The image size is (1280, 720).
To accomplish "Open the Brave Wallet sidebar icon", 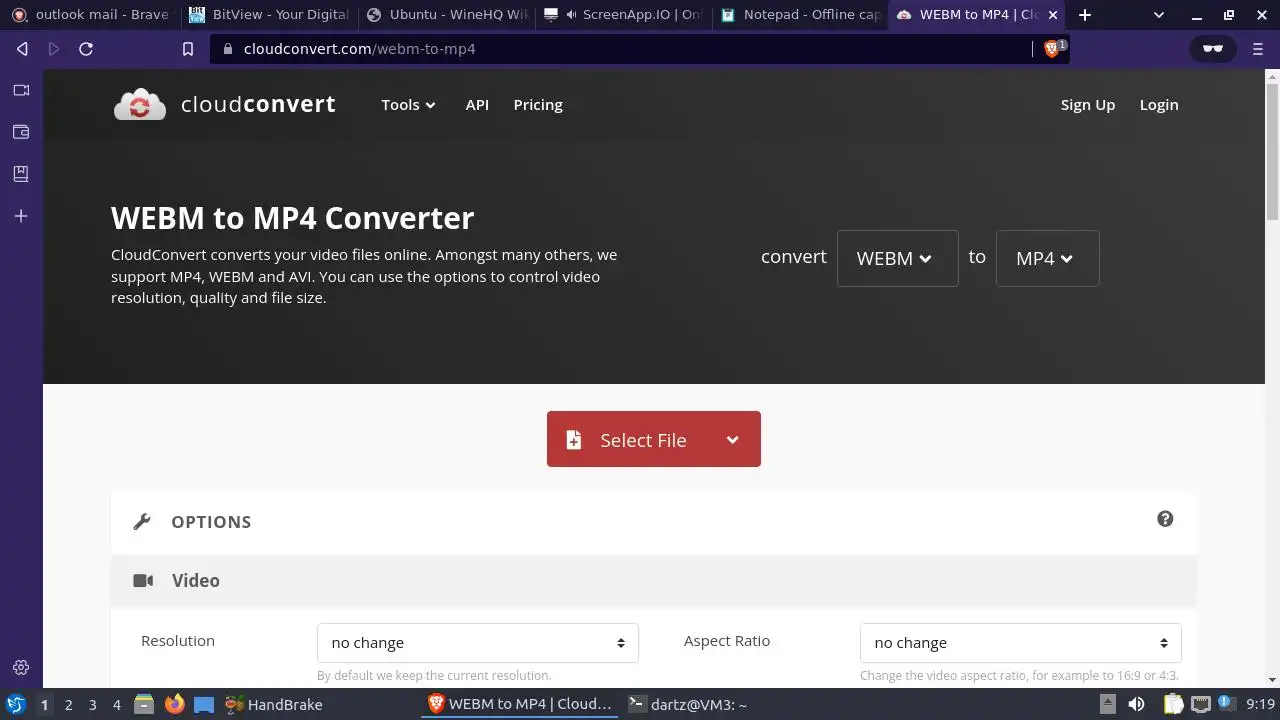I will [x=21, y=131].
